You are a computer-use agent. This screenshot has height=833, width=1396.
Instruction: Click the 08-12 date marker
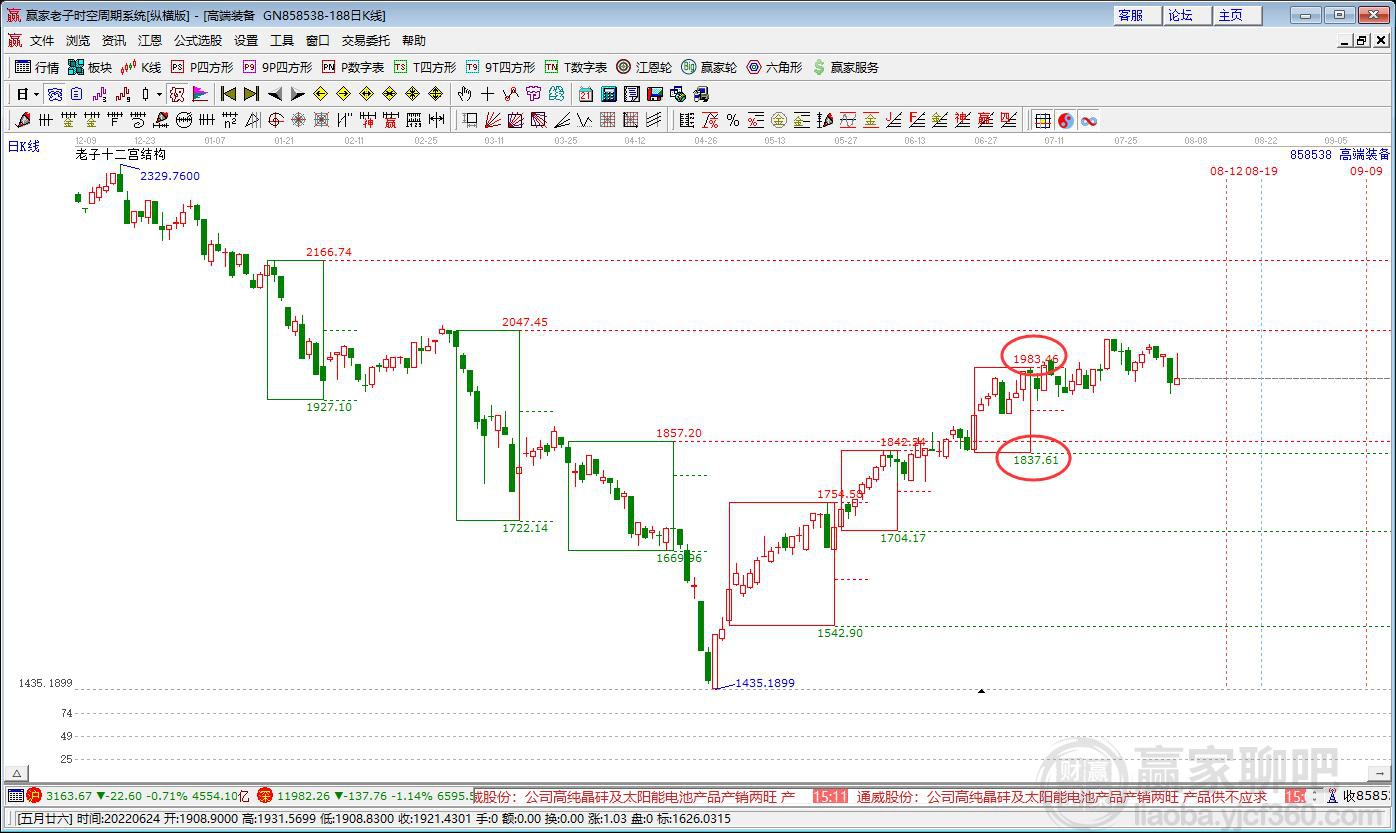pyautogui.click(x=1226, y=171)
